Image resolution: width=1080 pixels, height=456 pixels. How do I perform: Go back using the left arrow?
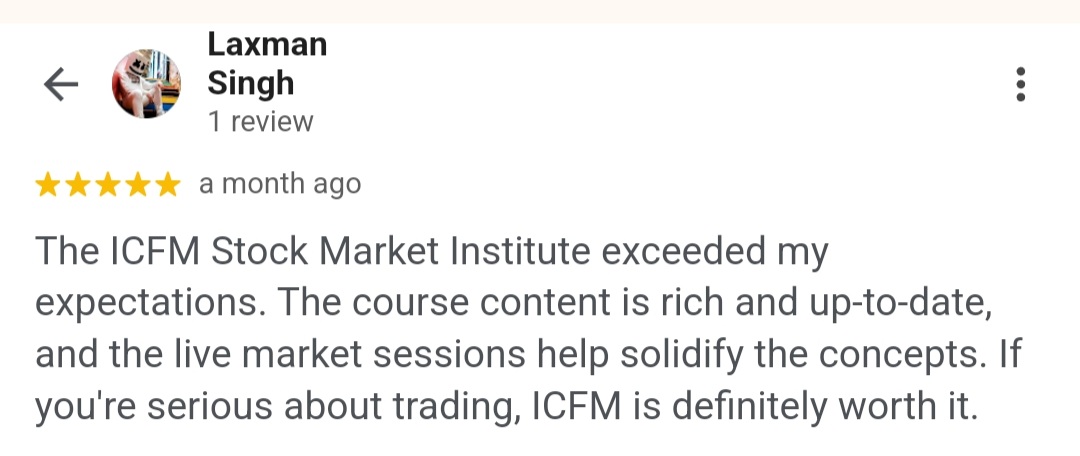(61, 85)
